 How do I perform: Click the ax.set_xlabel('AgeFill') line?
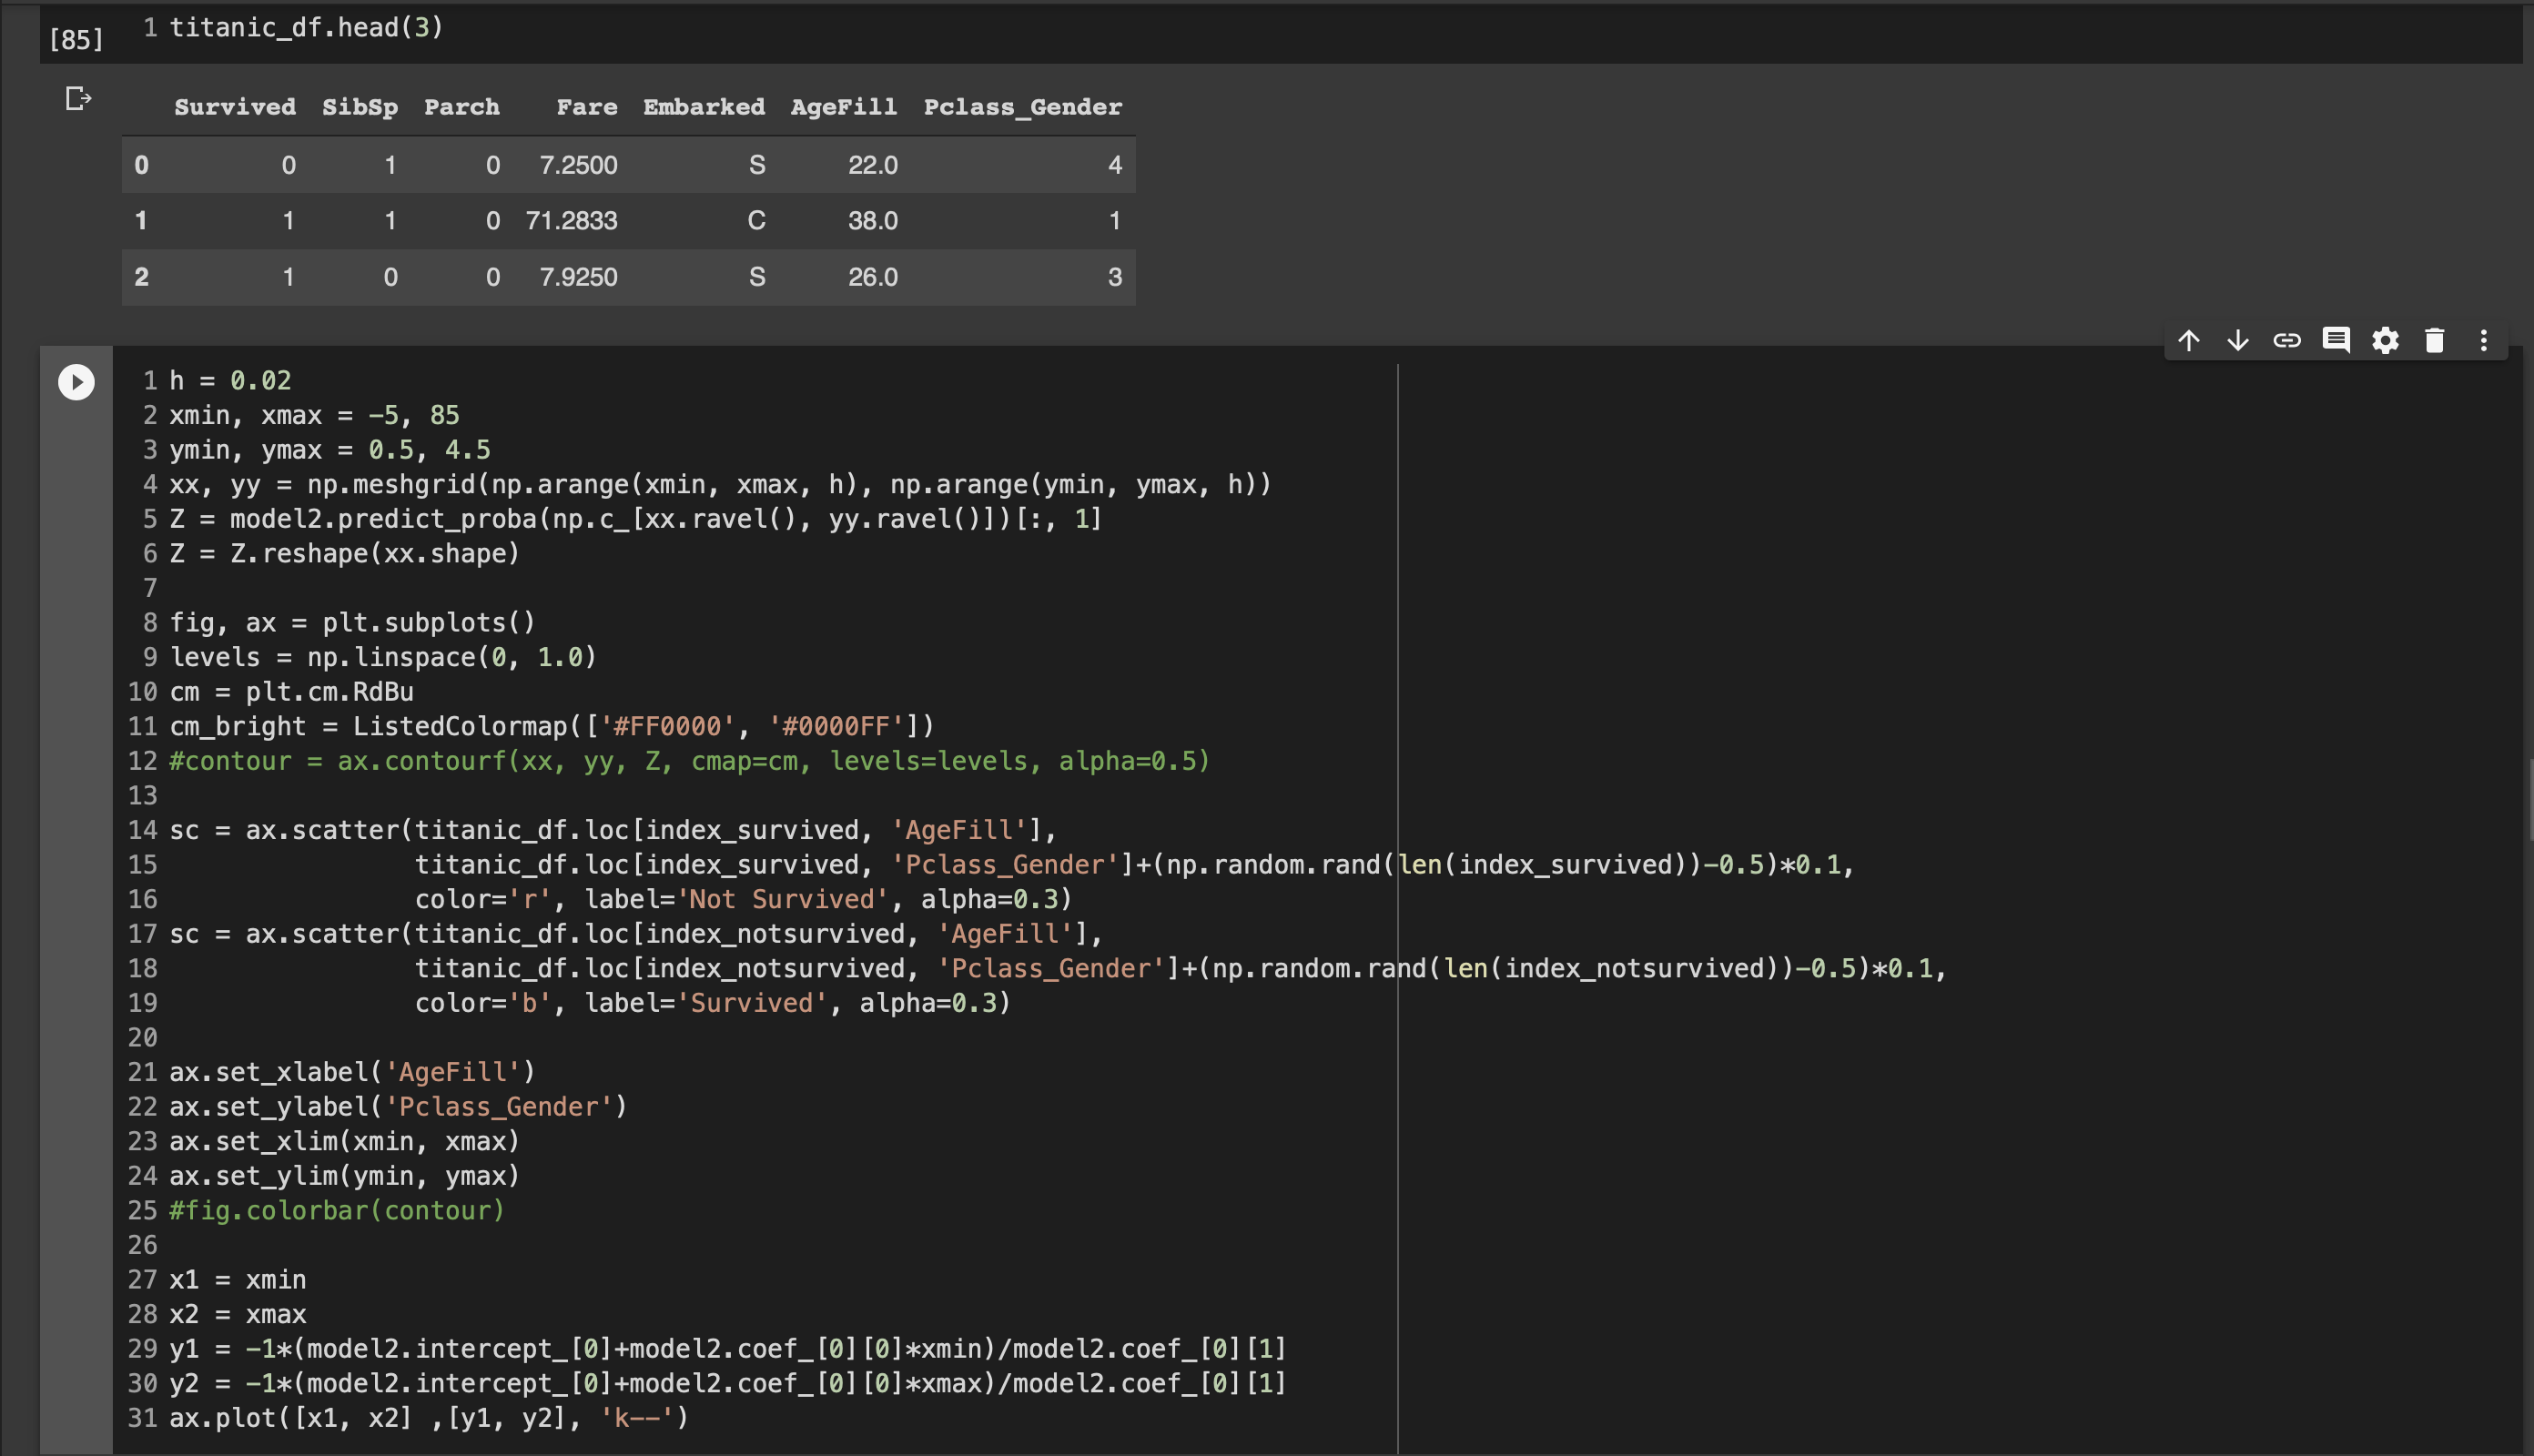tap(352, 1072)
